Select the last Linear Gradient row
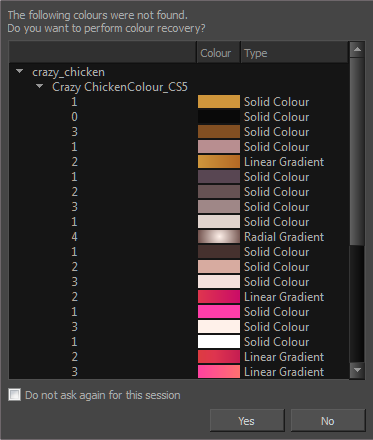This screenshot has width=373, height=440. [179, 371]
